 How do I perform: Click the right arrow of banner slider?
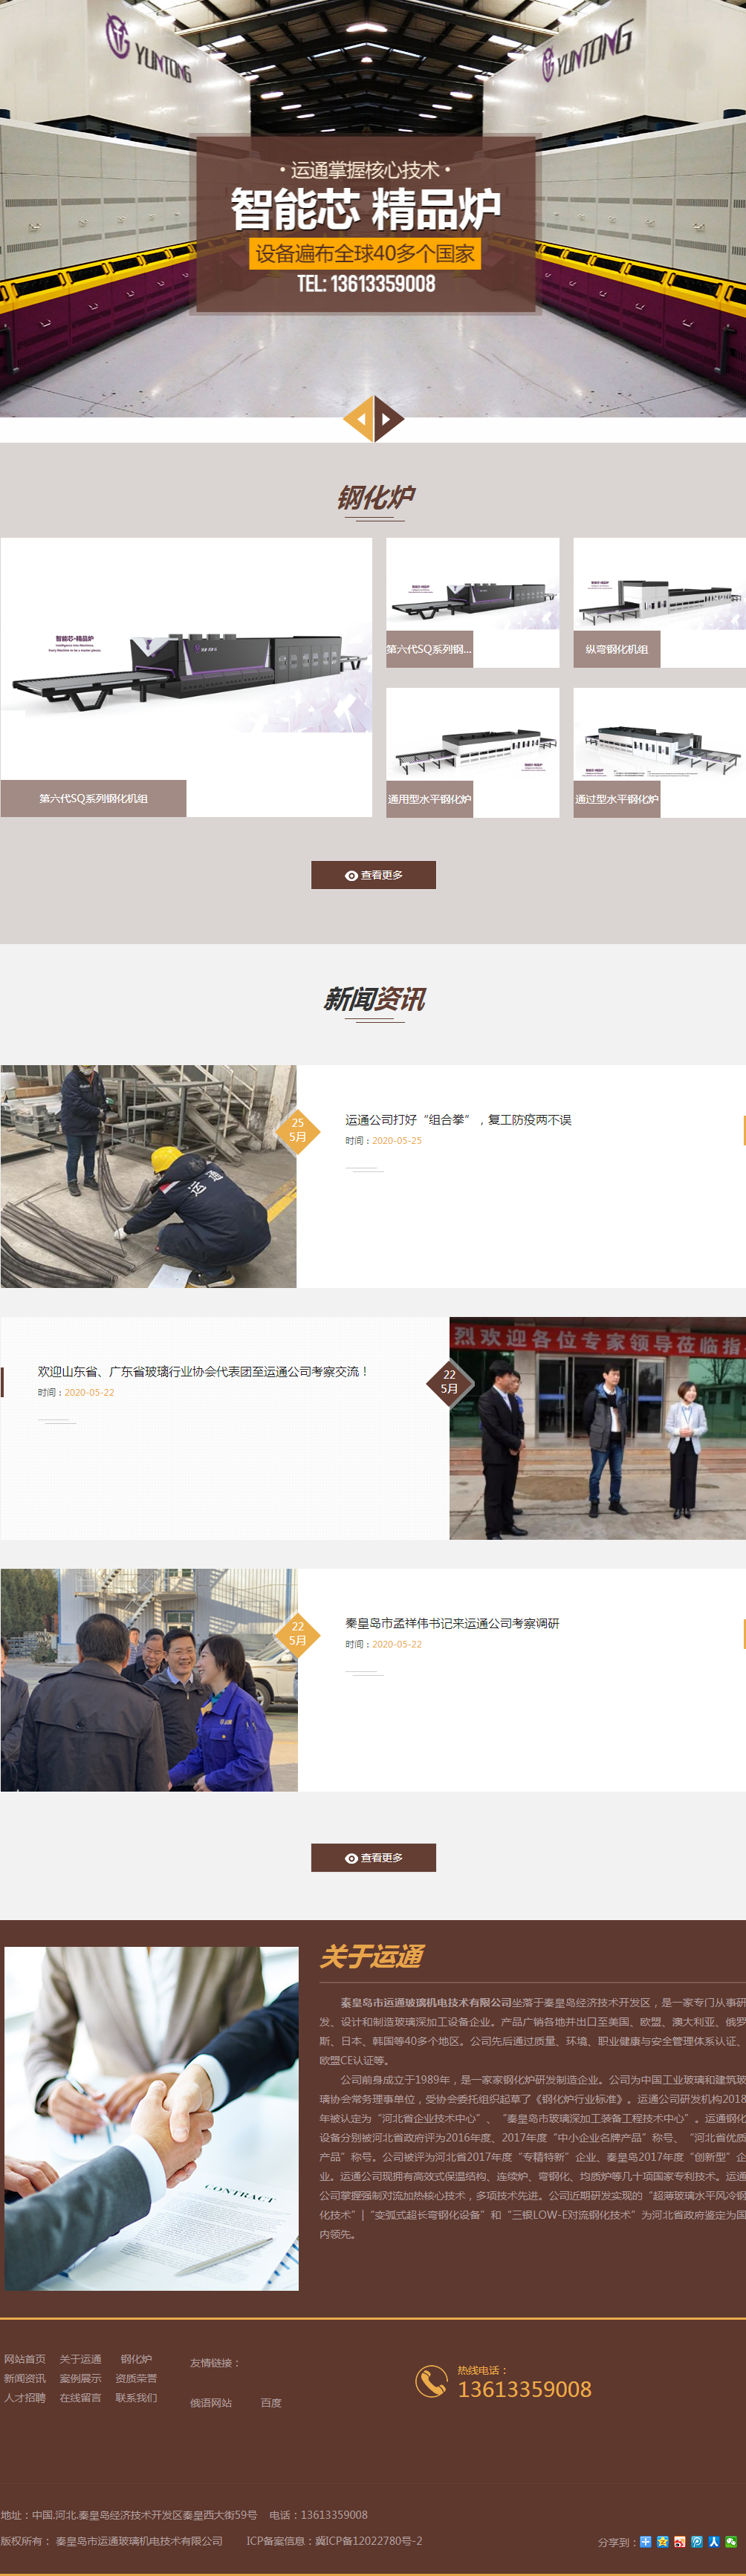click(388, 420)
